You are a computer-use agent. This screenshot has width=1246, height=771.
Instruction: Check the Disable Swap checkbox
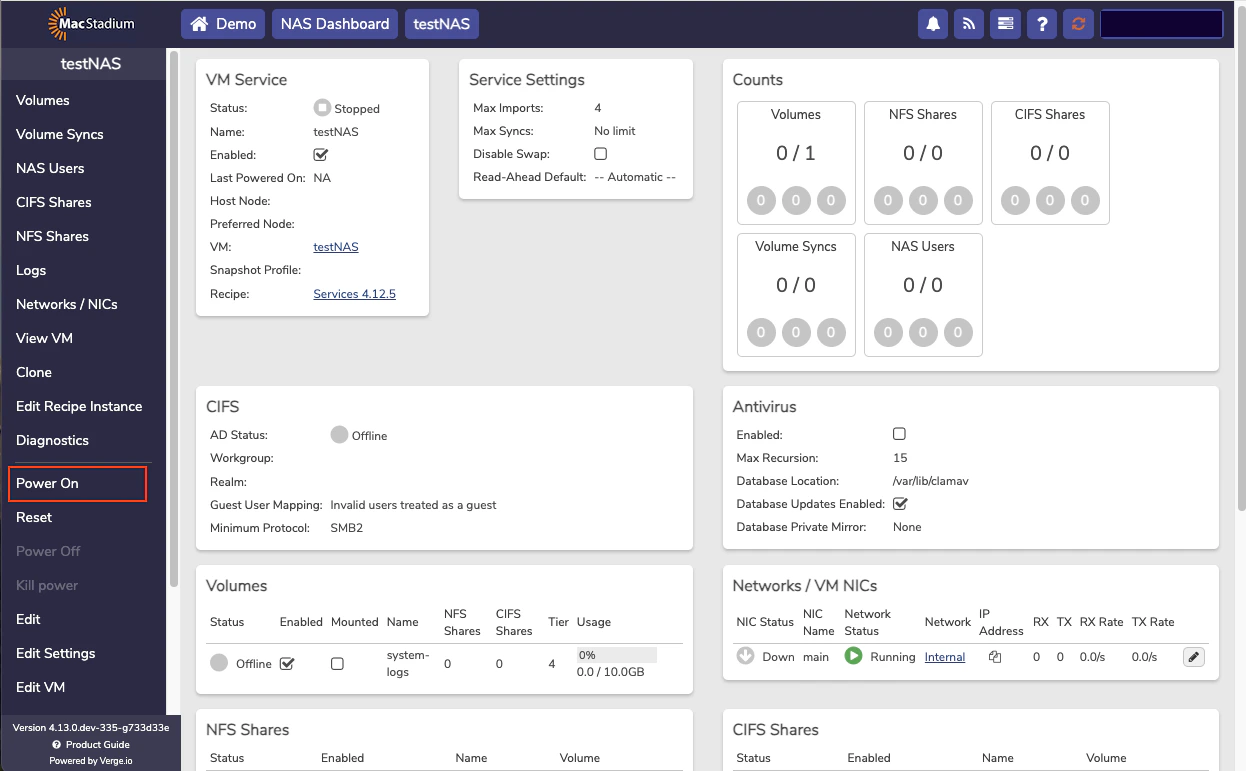click(601, 154)
